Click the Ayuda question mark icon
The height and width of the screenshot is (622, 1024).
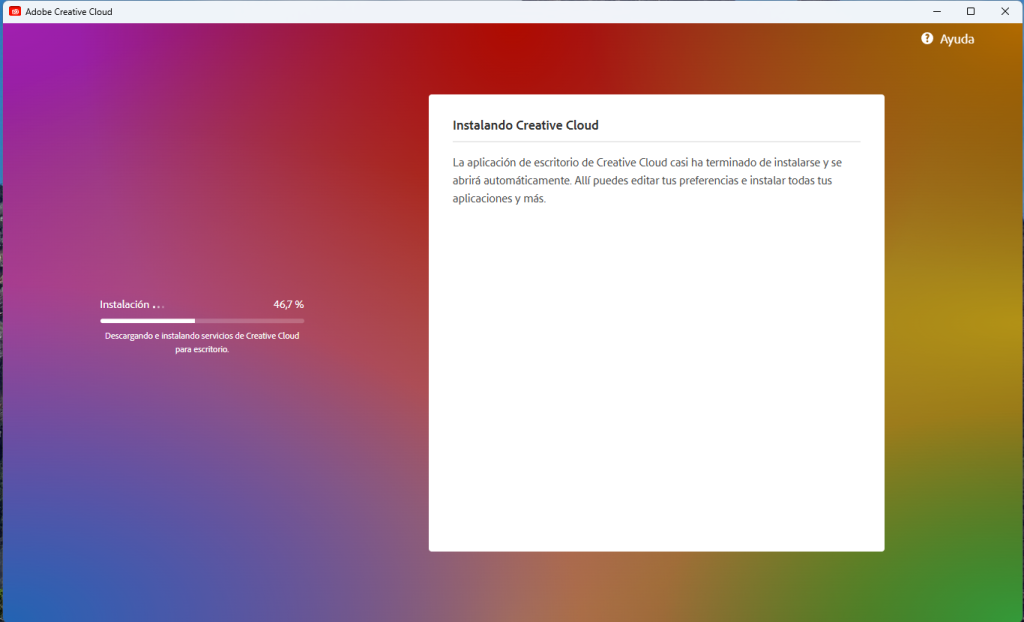click(927, 39)
